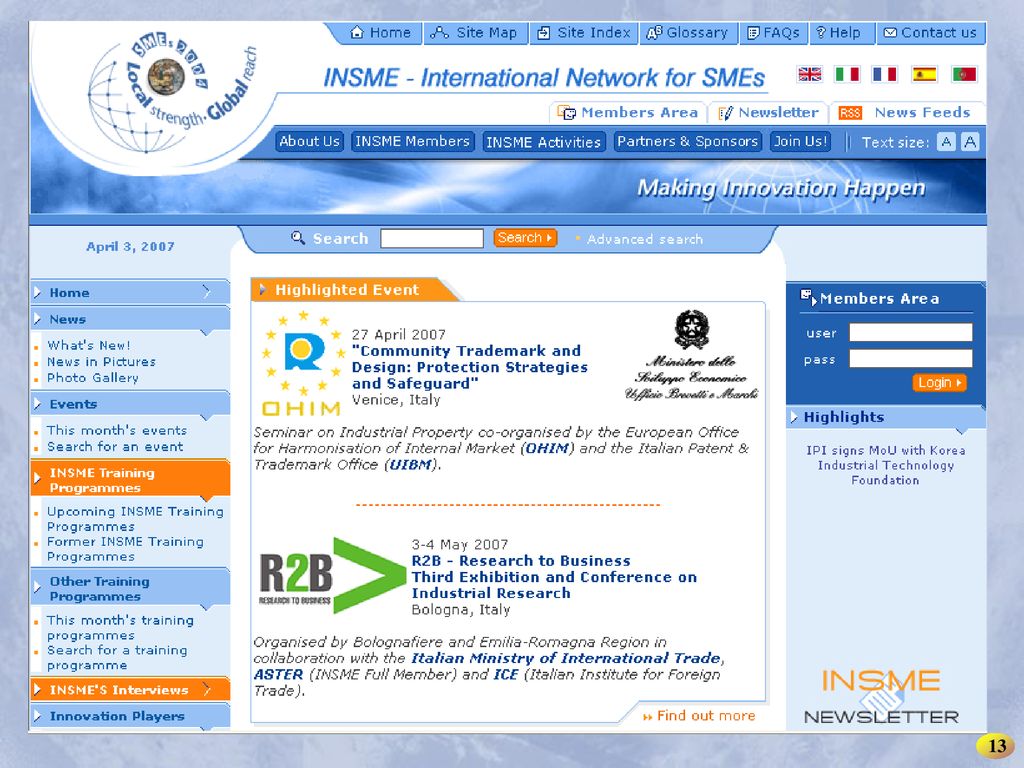1024x768 pixels.
Task: Click the orange RSS icon
Action: [850, 113]
